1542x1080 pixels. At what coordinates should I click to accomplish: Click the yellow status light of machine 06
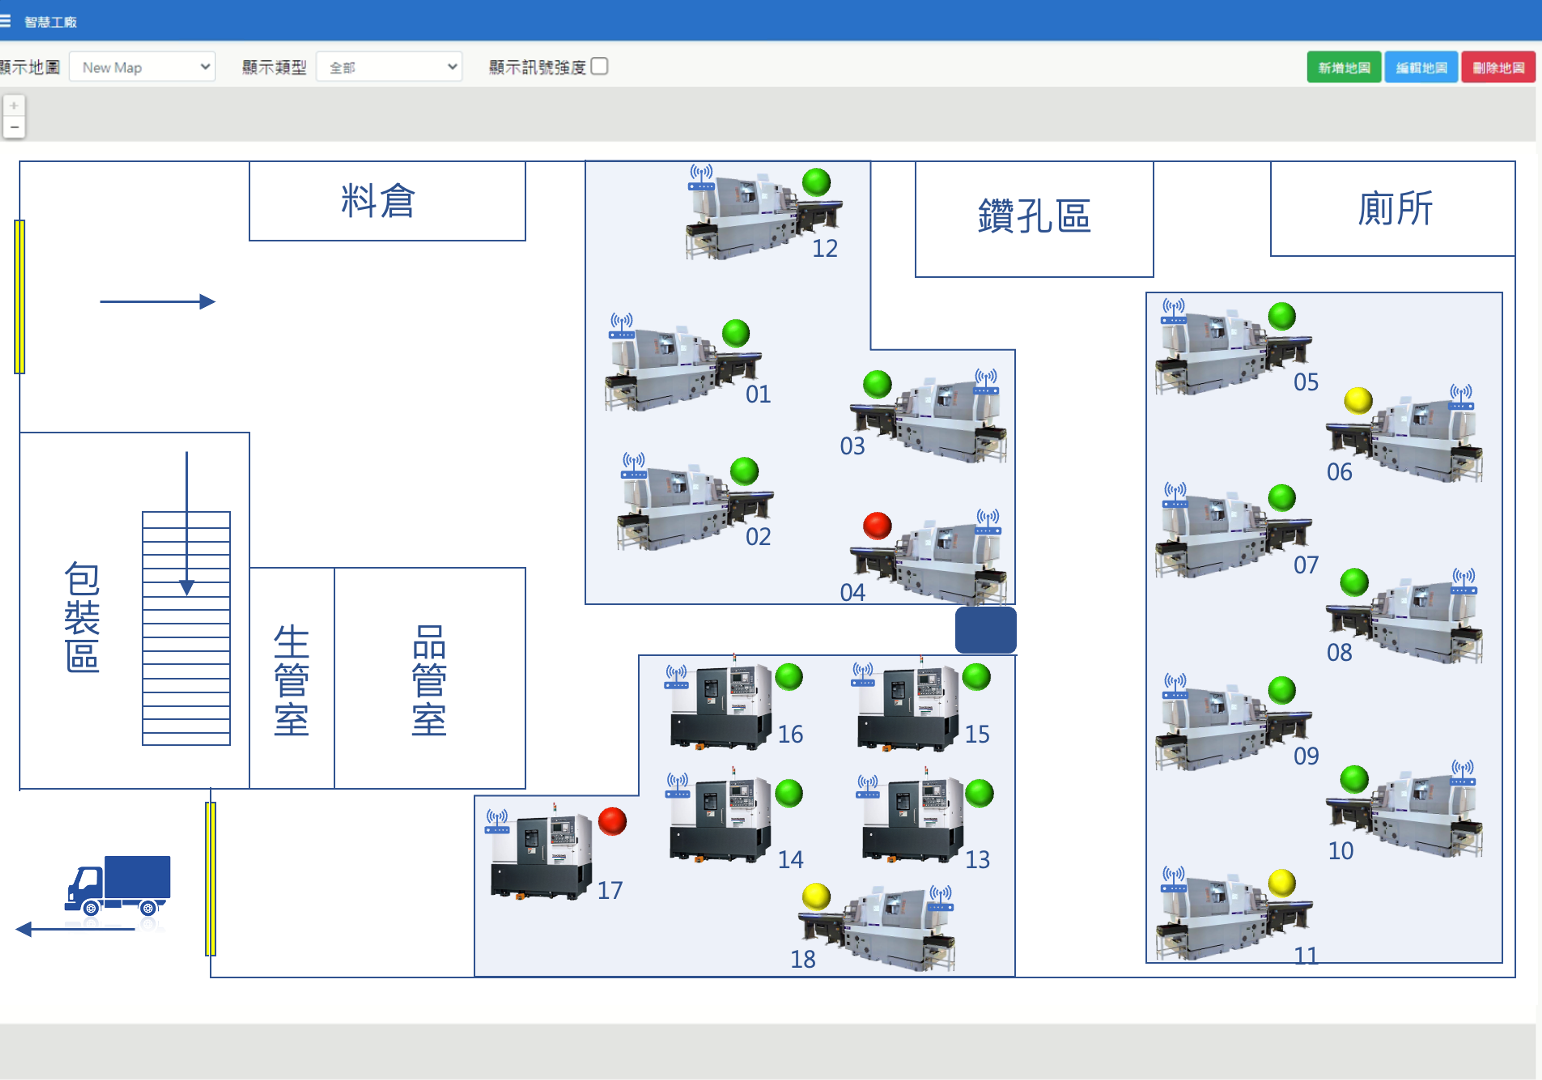click(x=1358, y=400)
